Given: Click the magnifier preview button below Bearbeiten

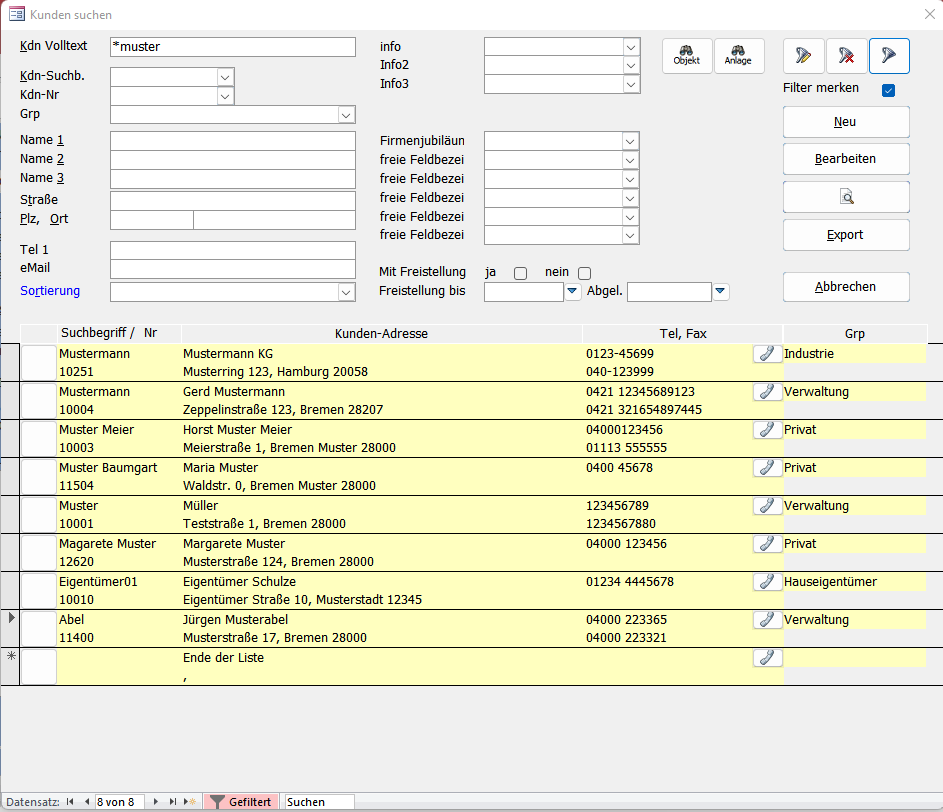Looking at the screenshot, I should [x=846, y=197].
